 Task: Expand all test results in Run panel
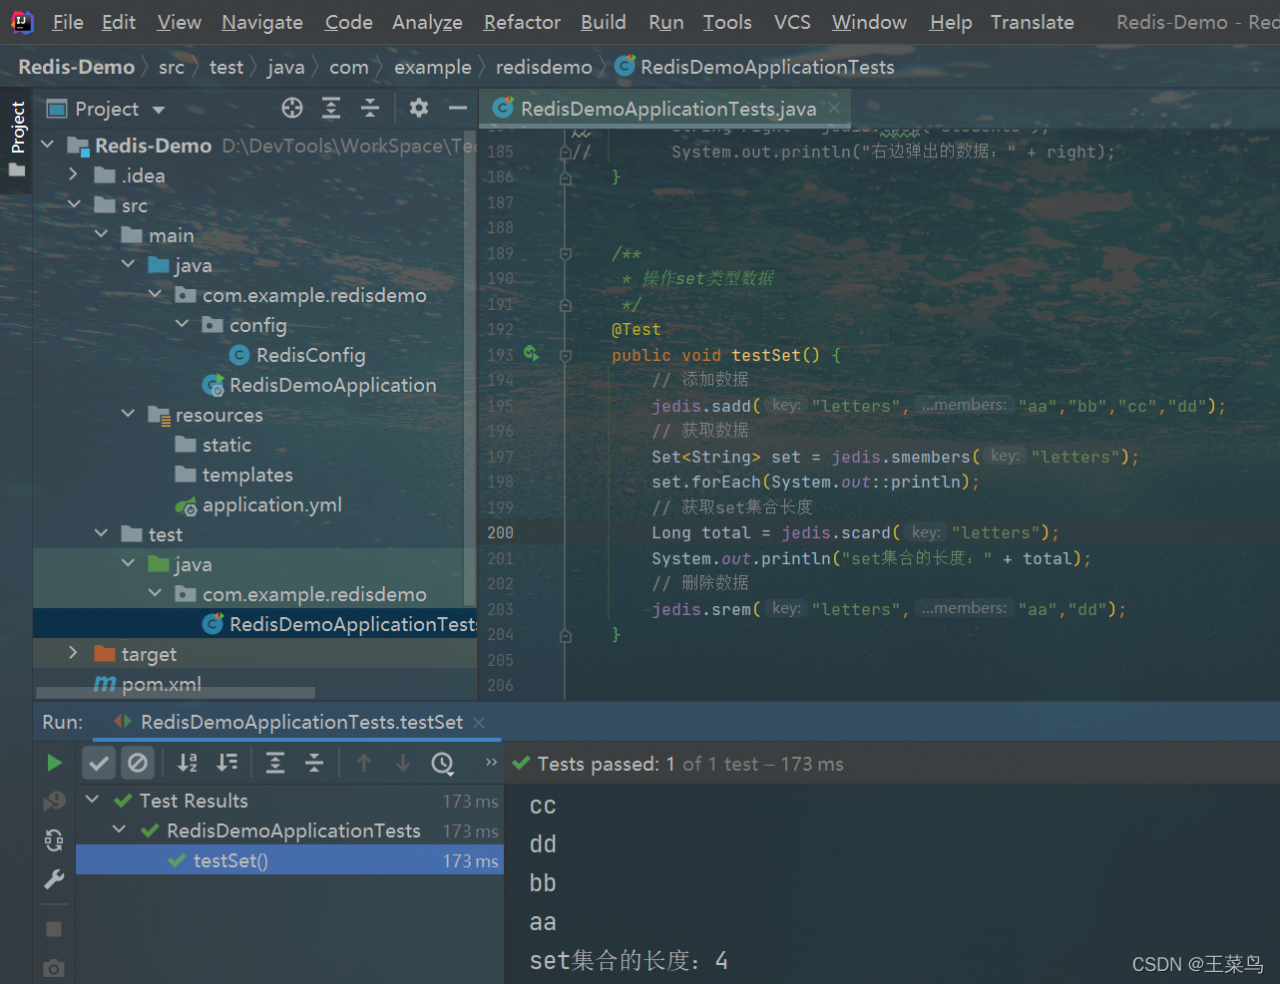(x=275, y=763)
